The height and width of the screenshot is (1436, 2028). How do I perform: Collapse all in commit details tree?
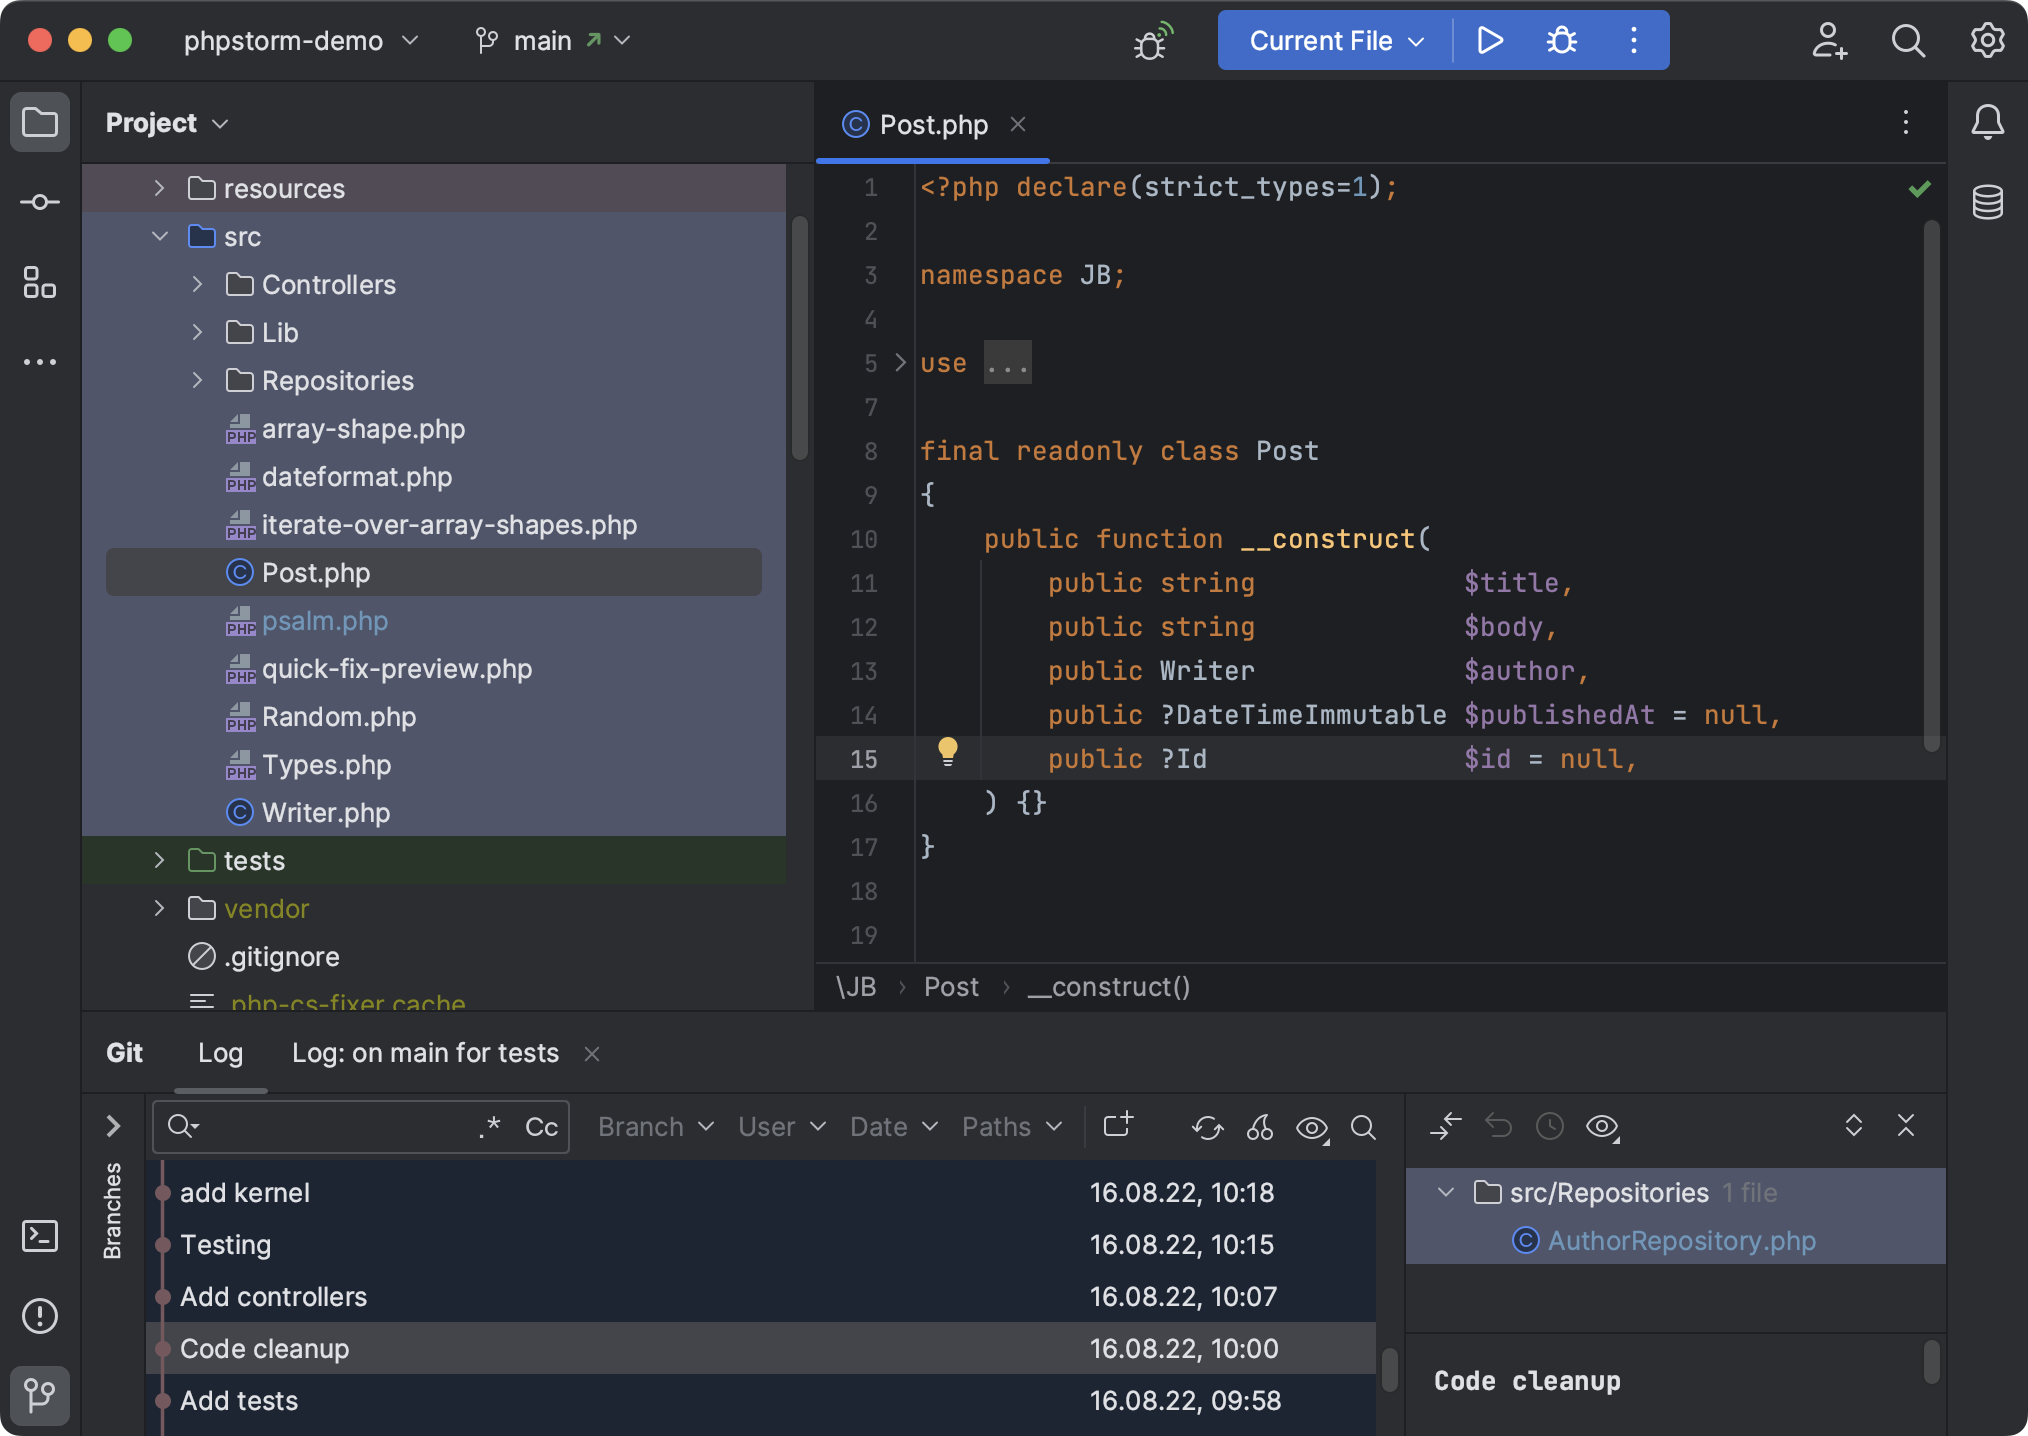(1906, 1125)
